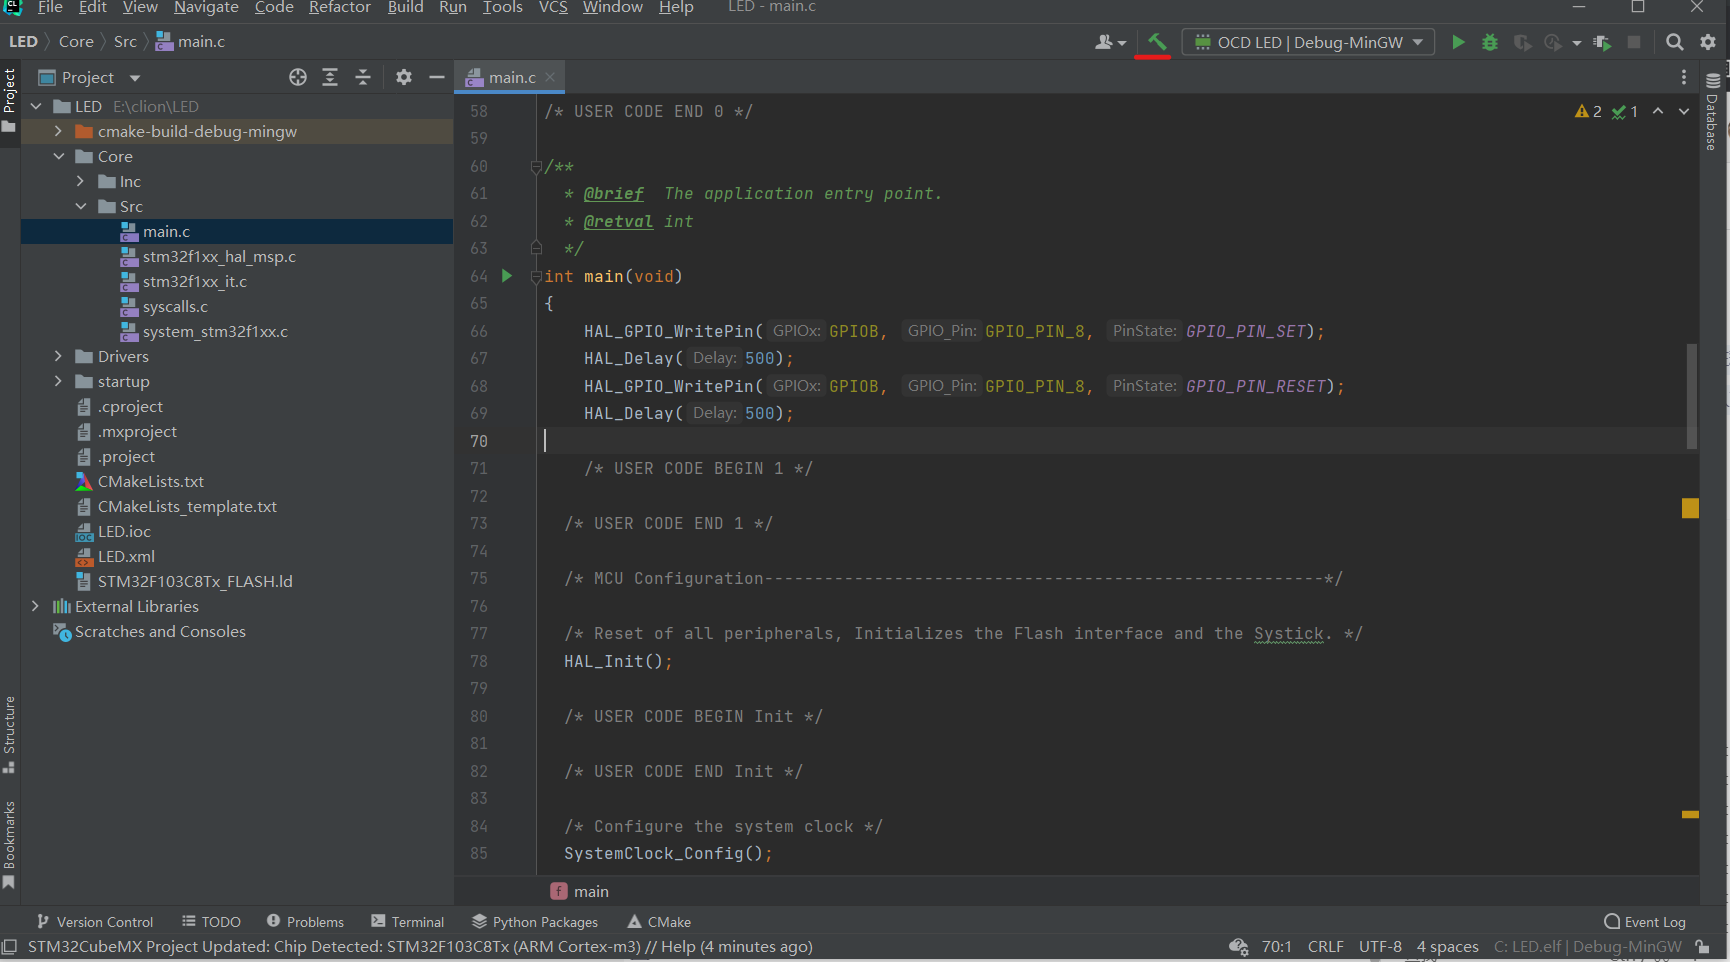Screen dimensions: 1730x962
Task: Open the Build menu
Action: coord(405,8)
